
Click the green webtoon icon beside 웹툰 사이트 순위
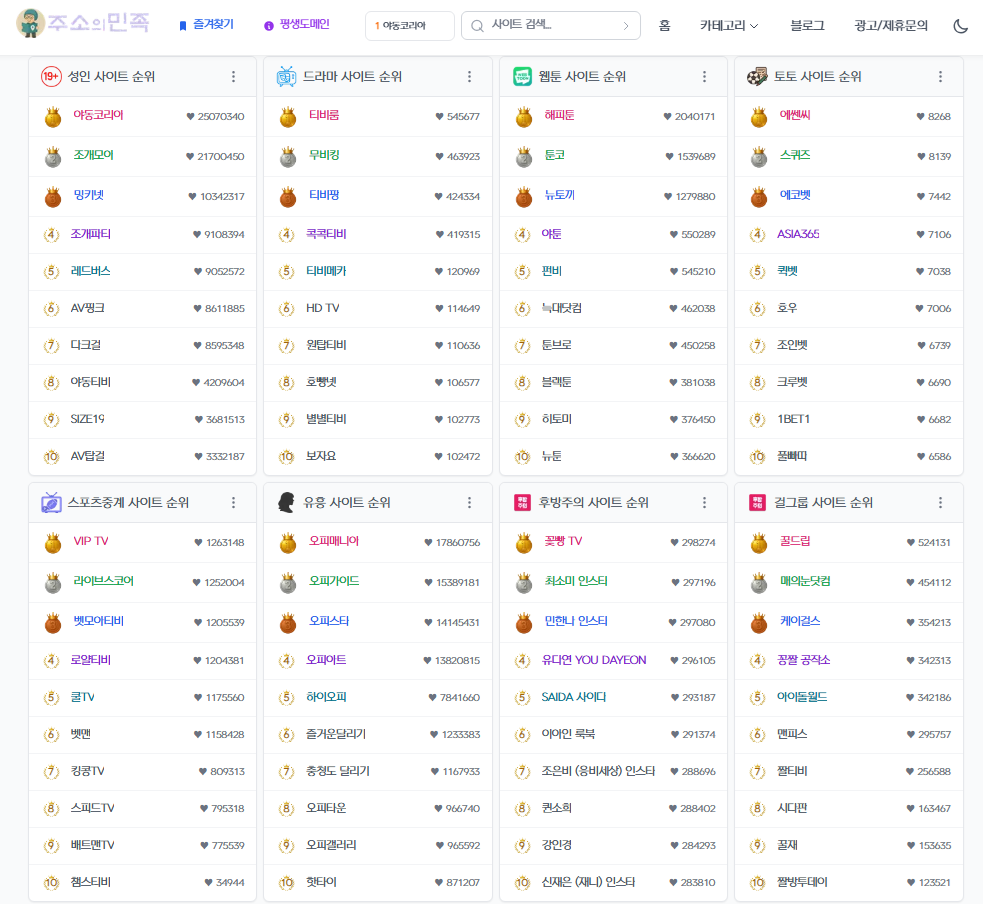click(522, 77)
